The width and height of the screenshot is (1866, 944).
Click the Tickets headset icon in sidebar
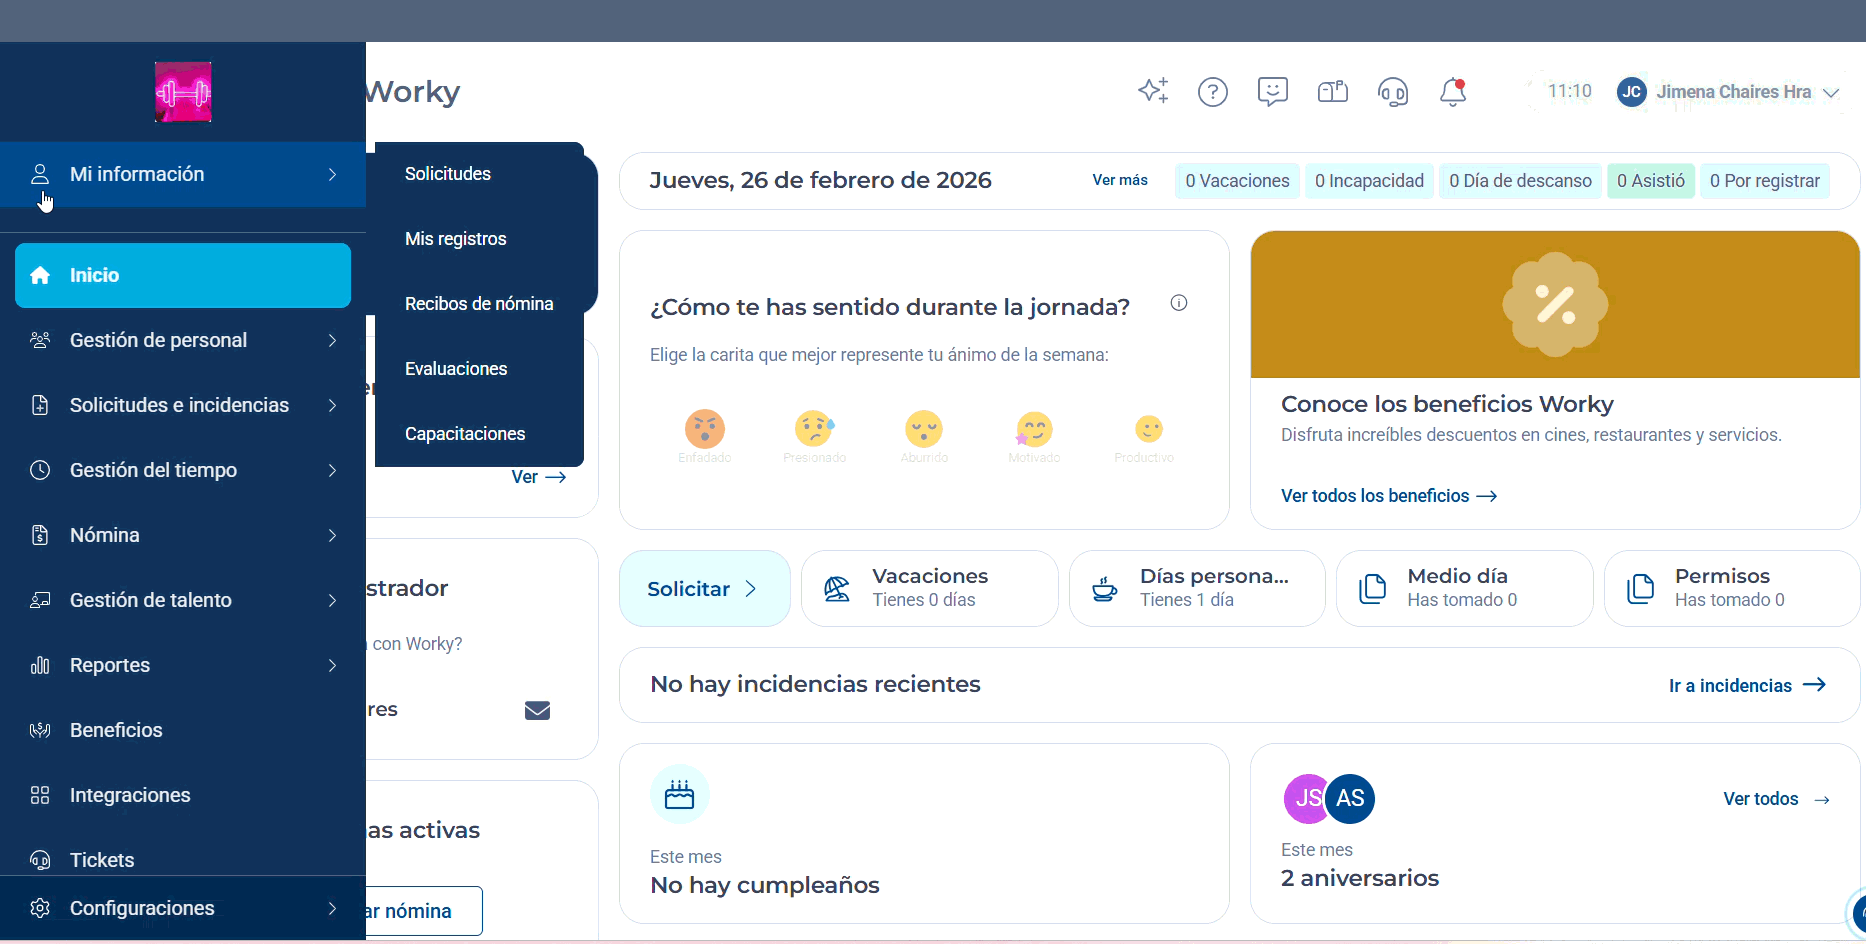(40, 860)
